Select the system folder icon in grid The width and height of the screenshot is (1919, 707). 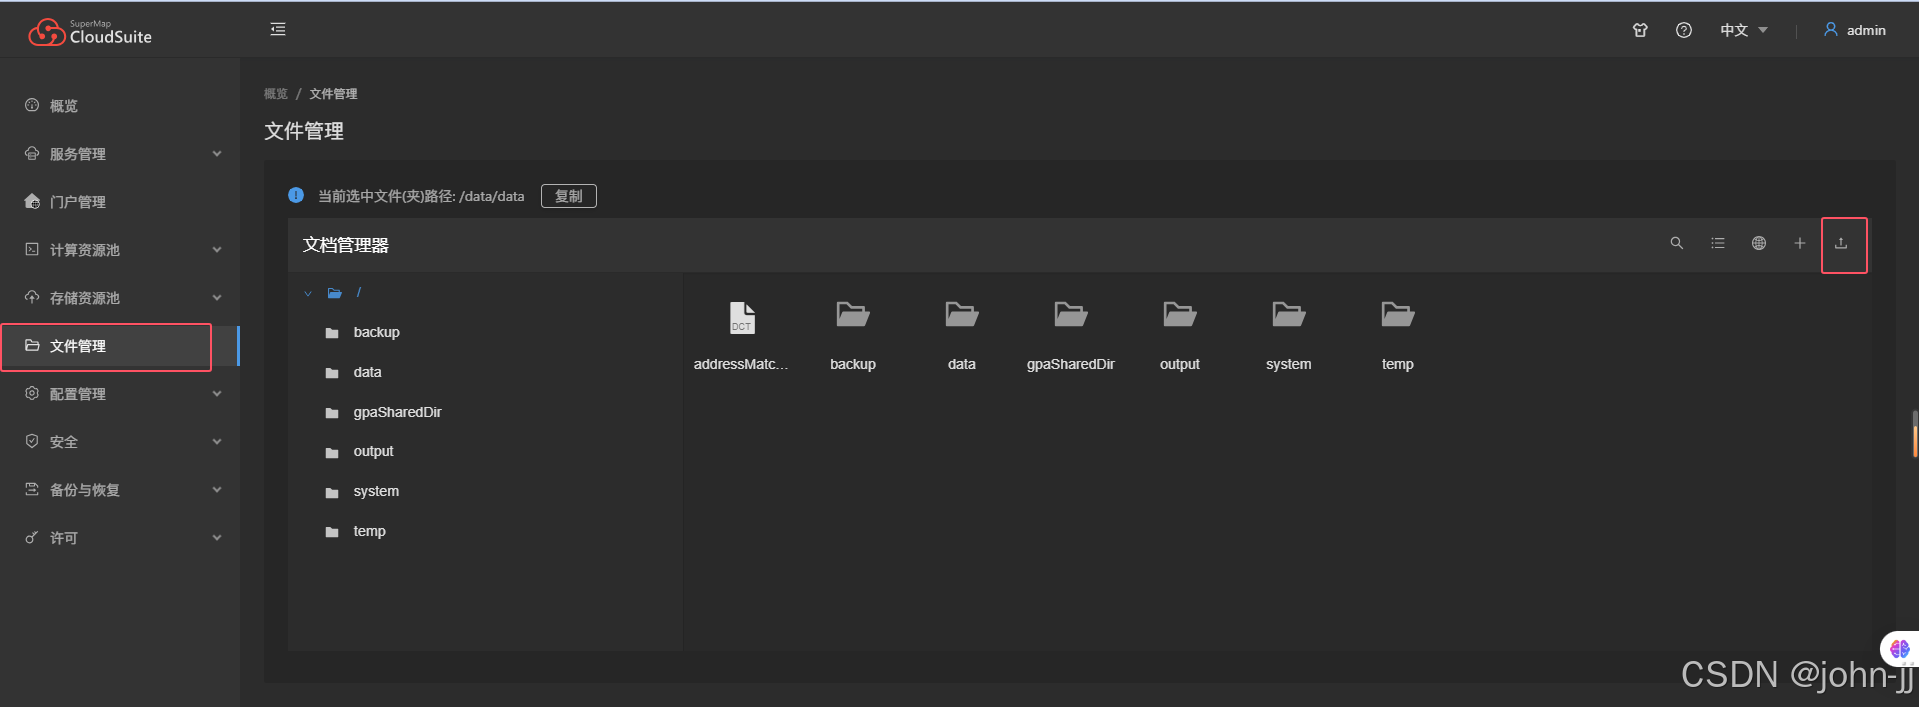pos(1289,315)
